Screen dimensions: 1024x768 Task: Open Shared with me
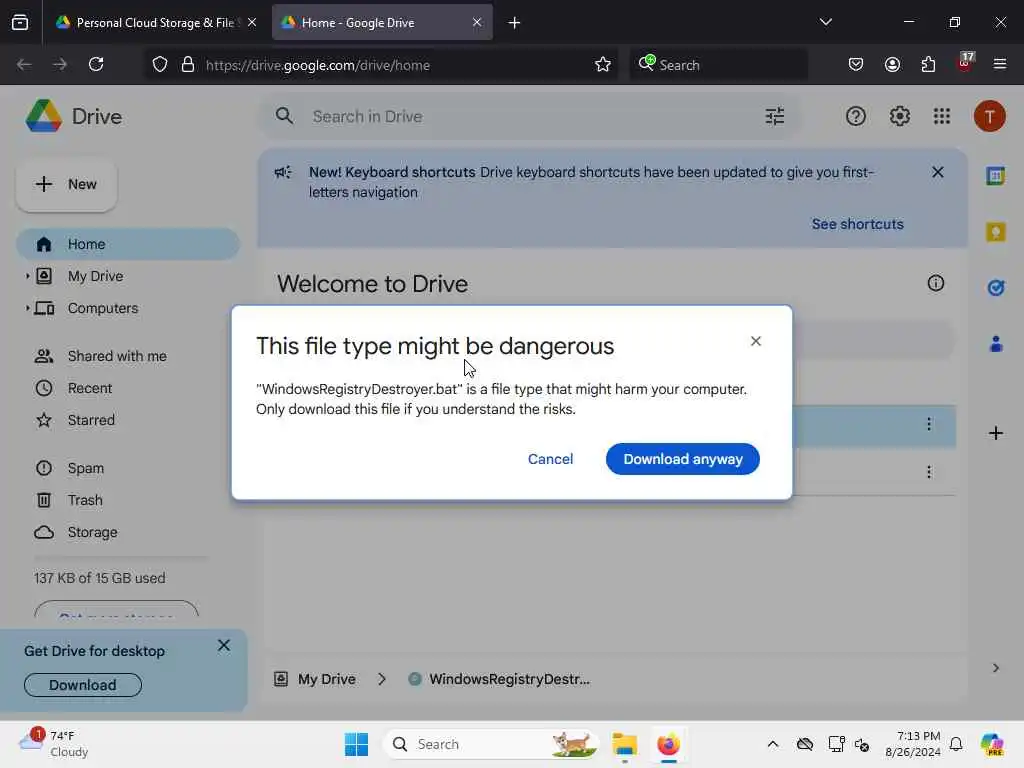[117, 356]
